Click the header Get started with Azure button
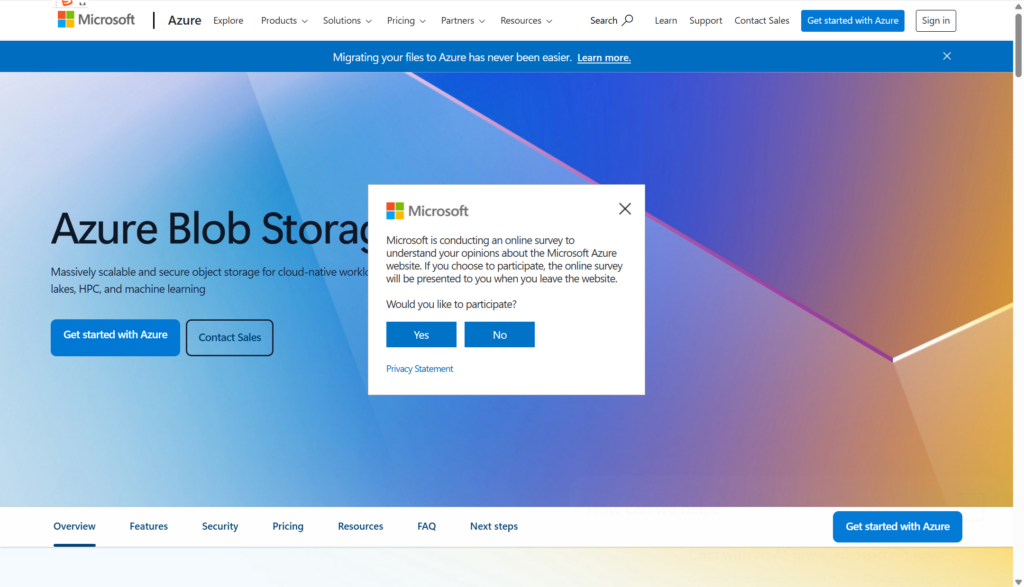The image size is (1024, 587). tap(852, 20)
